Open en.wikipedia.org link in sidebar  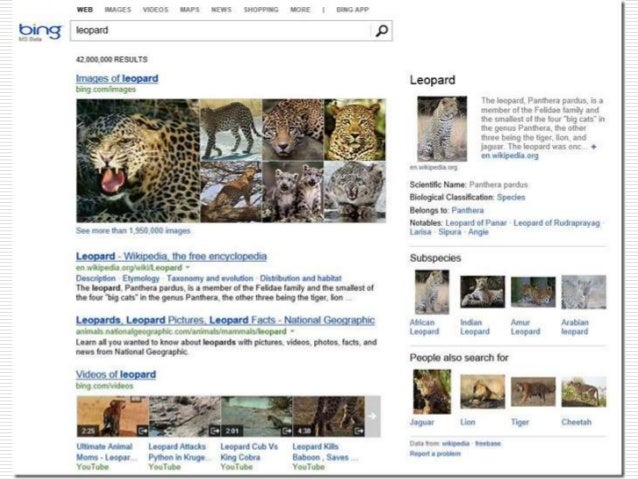pos(510,156)
